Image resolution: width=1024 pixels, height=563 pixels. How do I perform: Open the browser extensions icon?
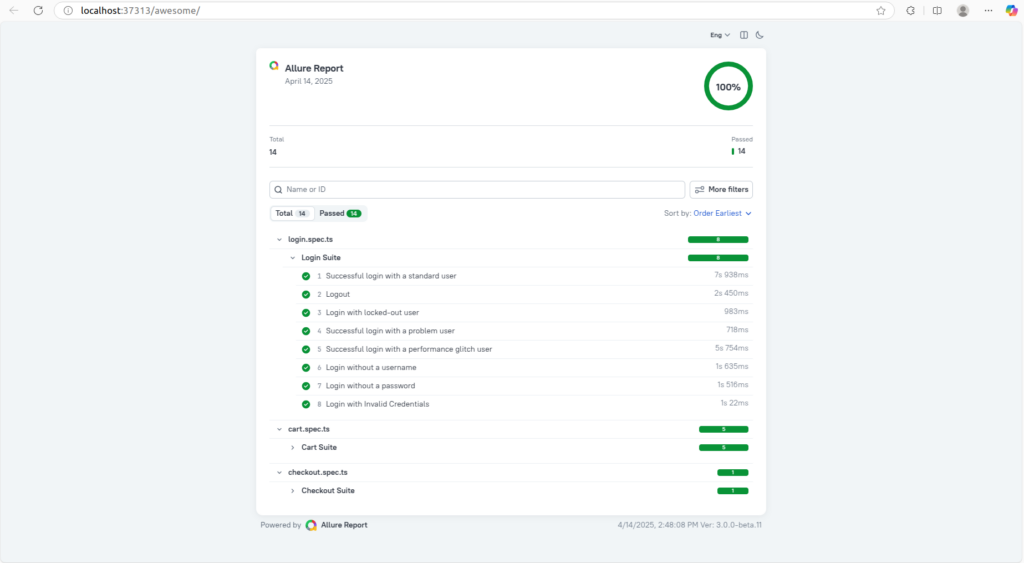coord(911,11)
